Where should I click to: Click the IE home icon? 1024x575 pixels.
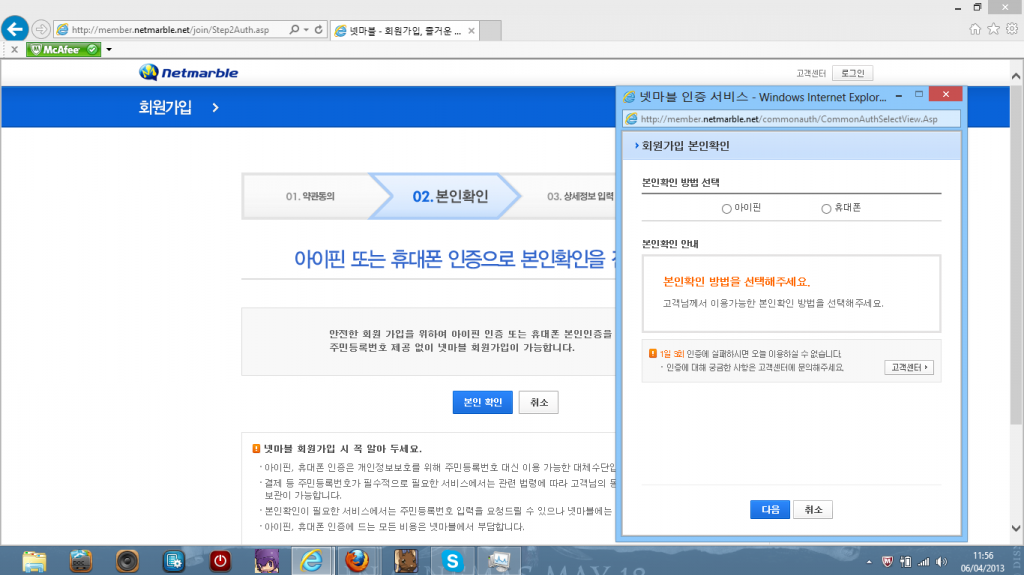(975, 29)
